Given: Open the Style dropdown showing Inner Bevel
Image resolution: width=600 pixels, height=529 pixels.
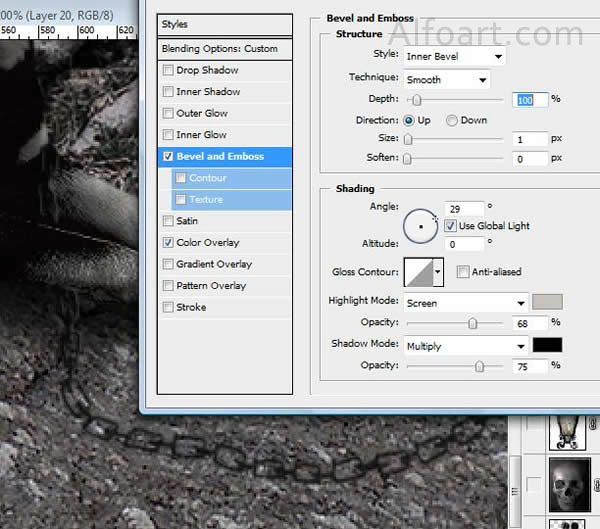Looking at the screenshot, I should pos(454,56).
